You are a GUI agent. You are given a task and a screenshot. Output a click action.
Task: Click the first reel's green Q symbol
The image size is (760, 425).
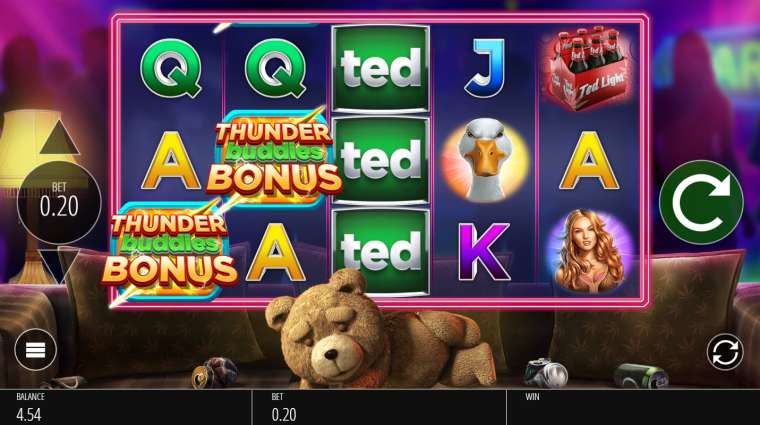pos(171,68)
